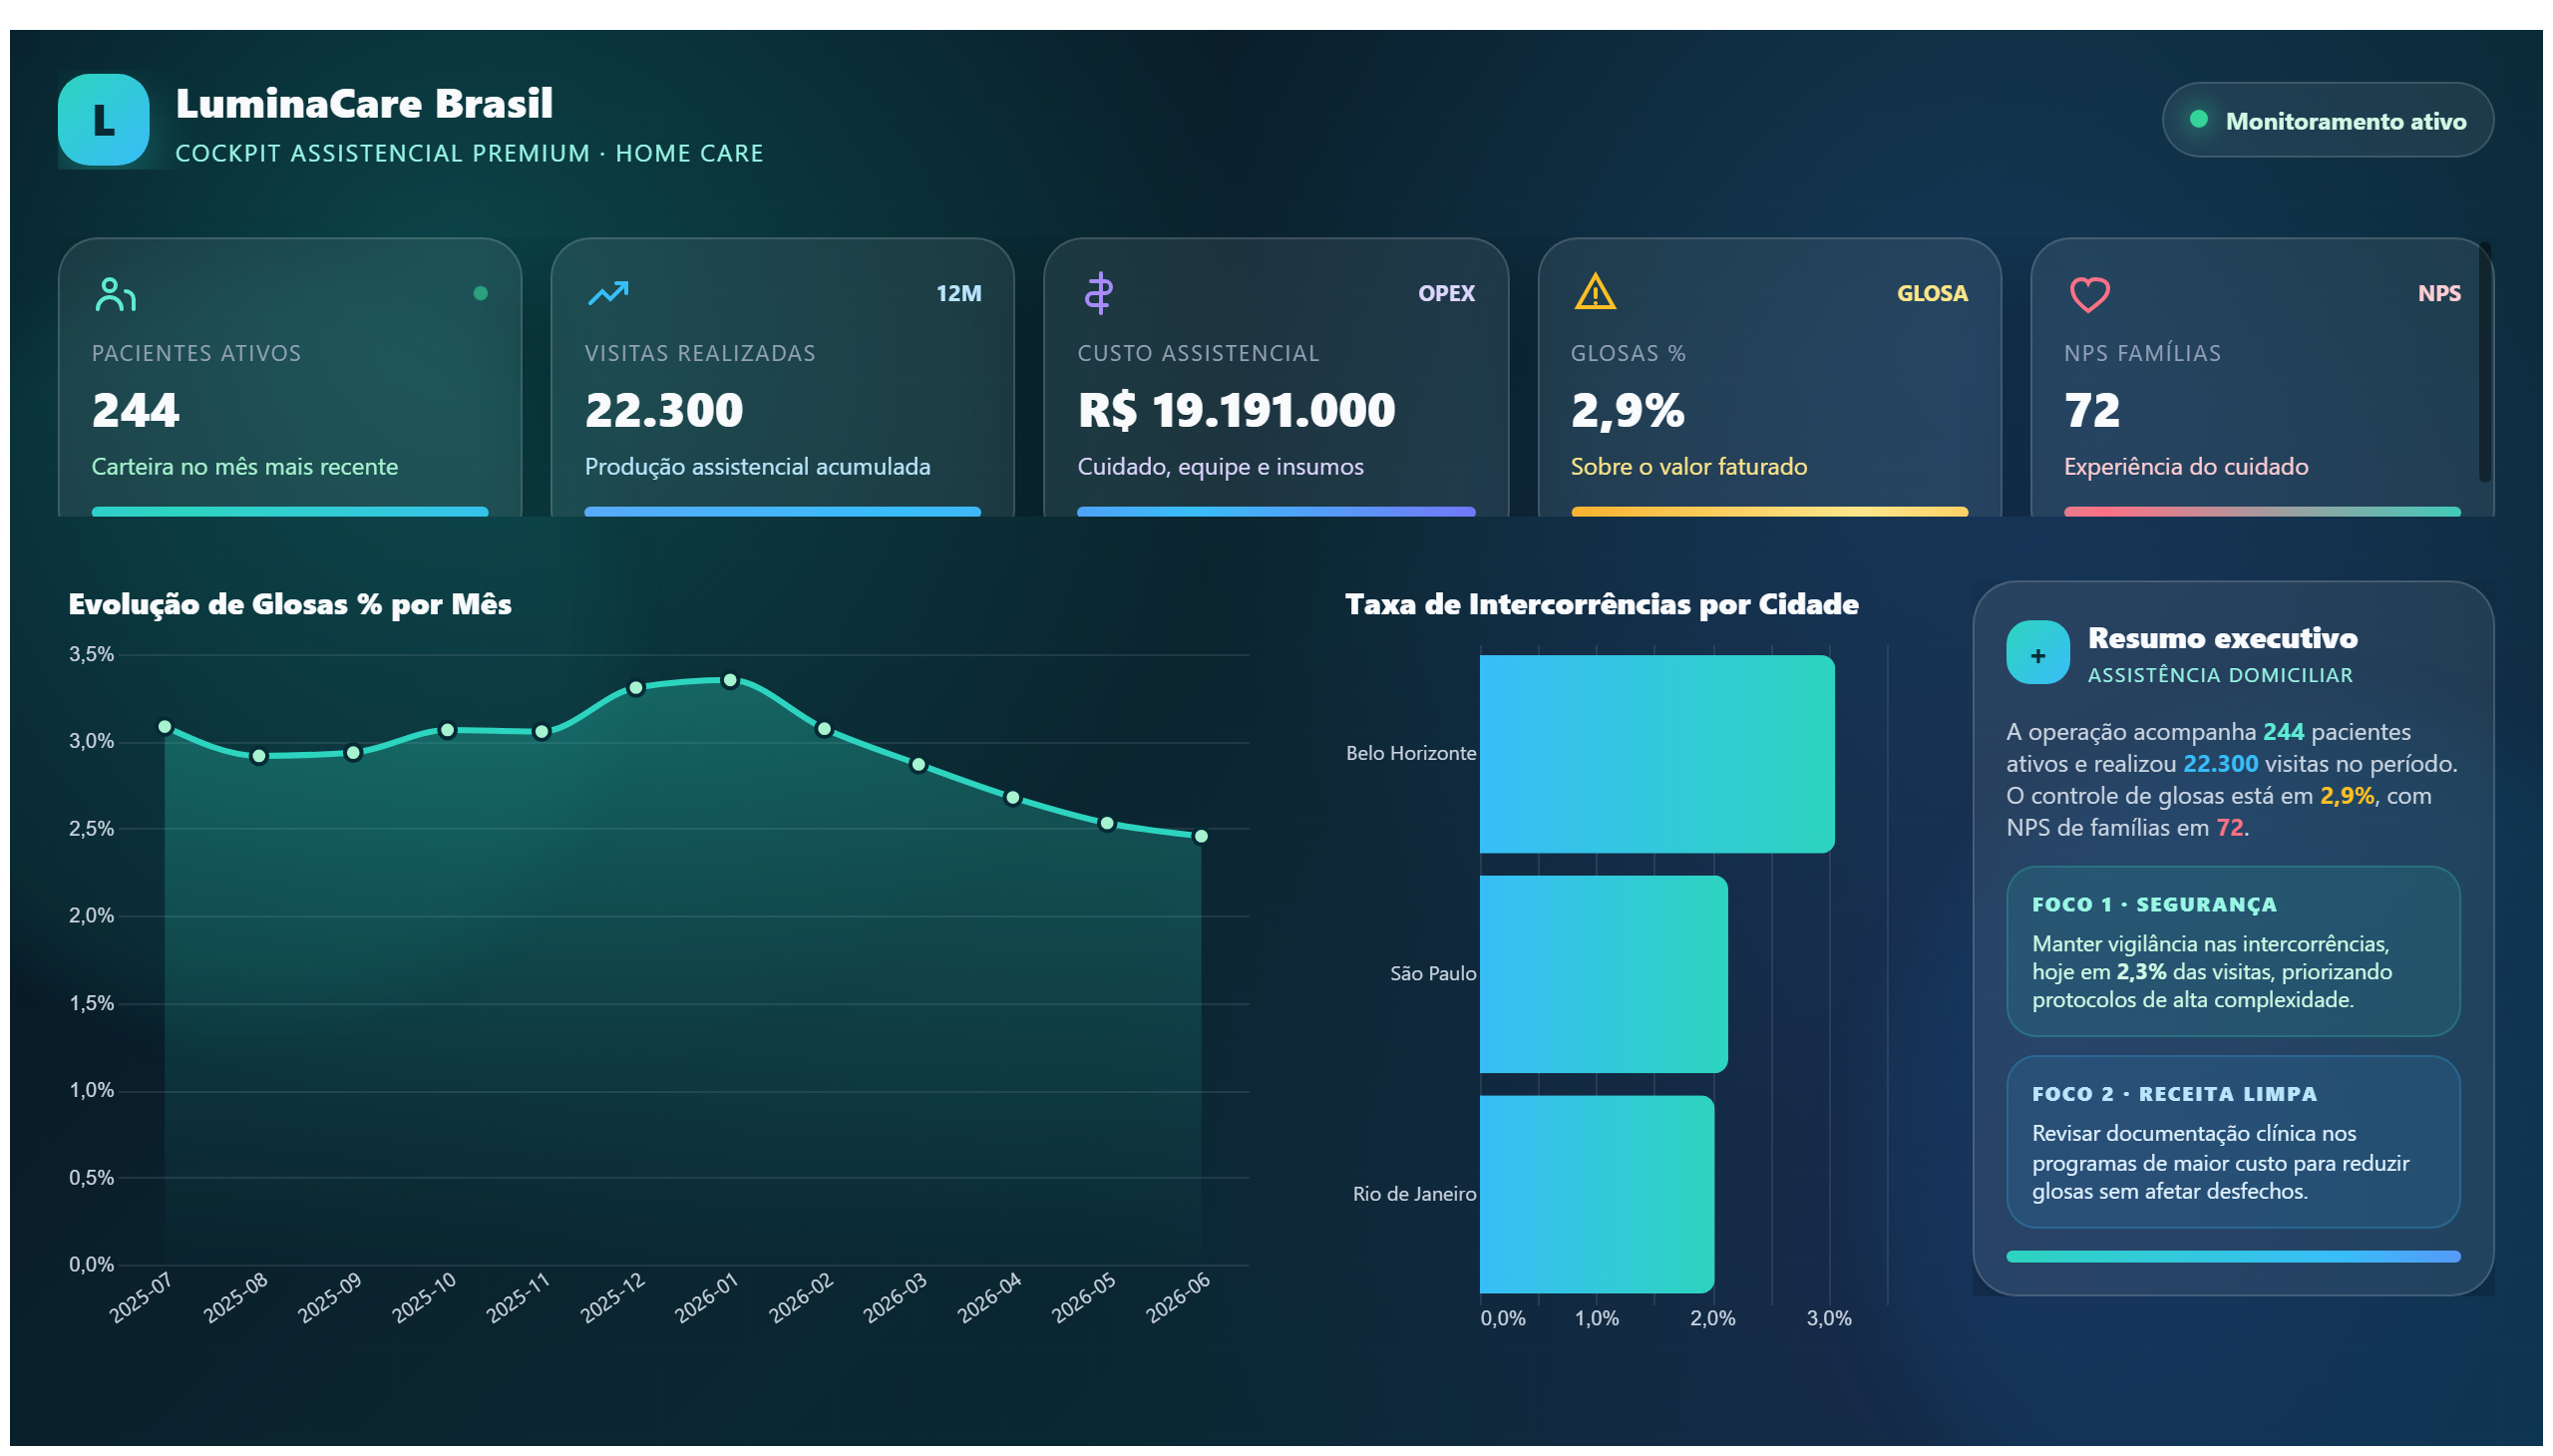Click the Rio de Janeiro bar

[x=1596, y=1194]
